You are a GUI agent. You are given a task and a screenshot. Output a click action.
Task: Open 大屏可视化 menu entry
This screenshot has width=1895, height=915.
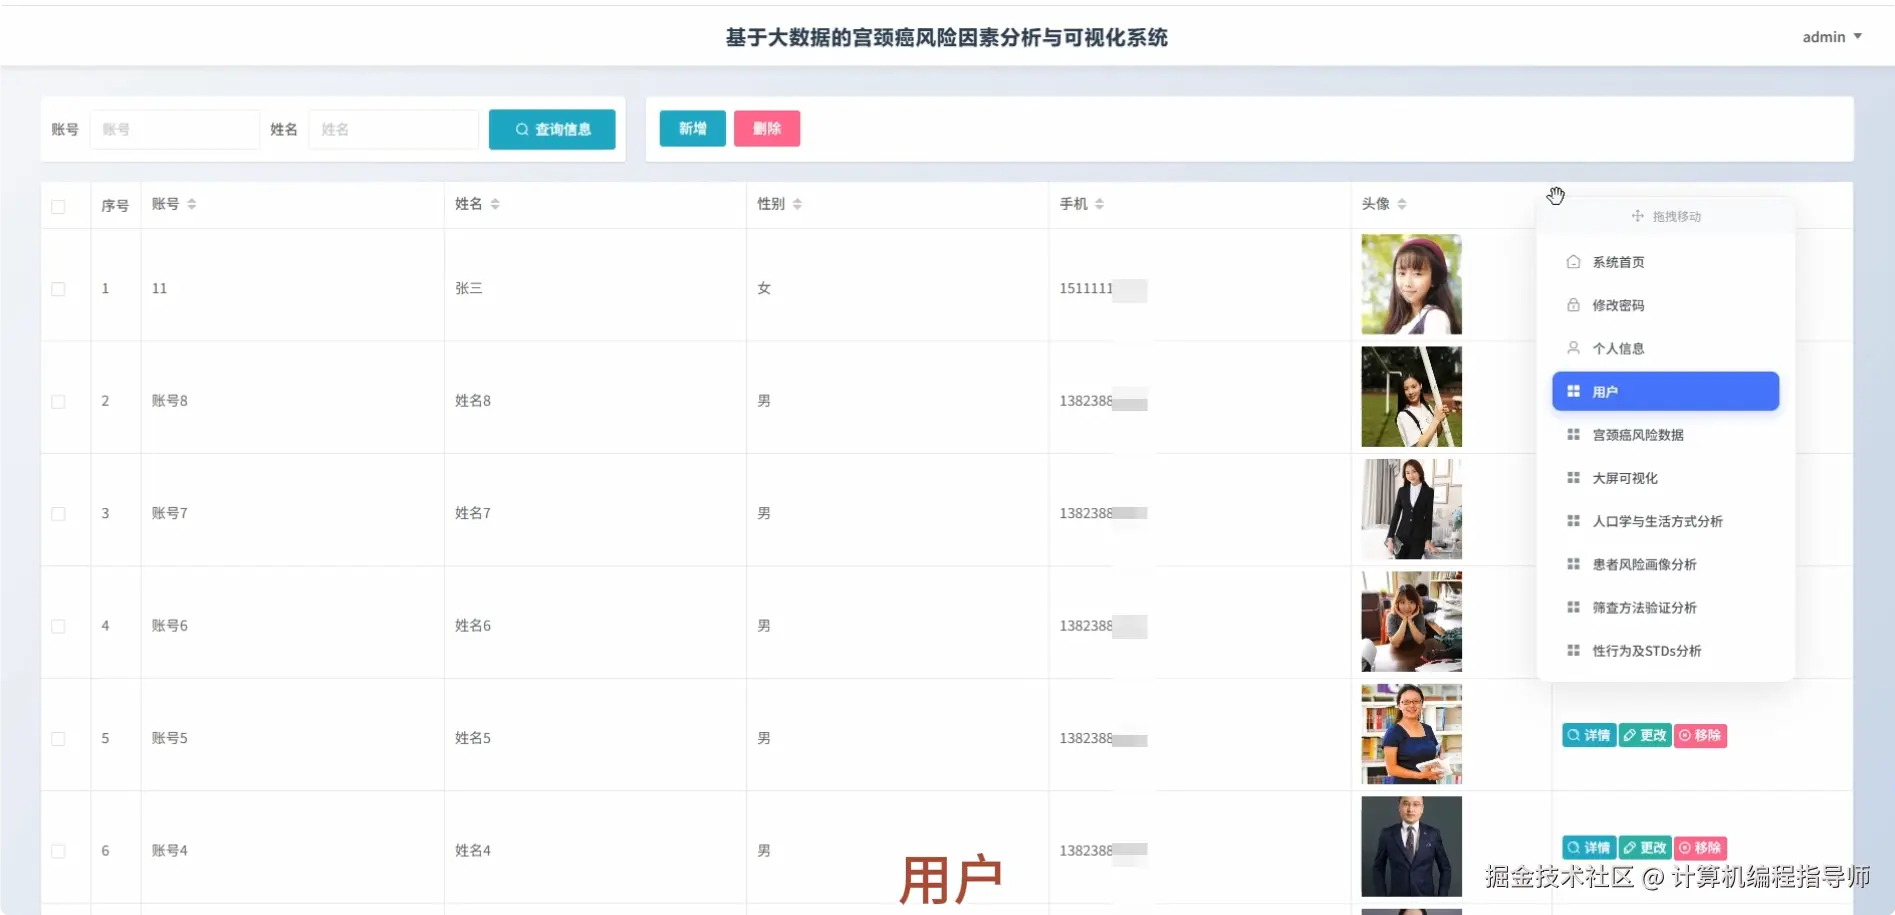[1665, 477]
